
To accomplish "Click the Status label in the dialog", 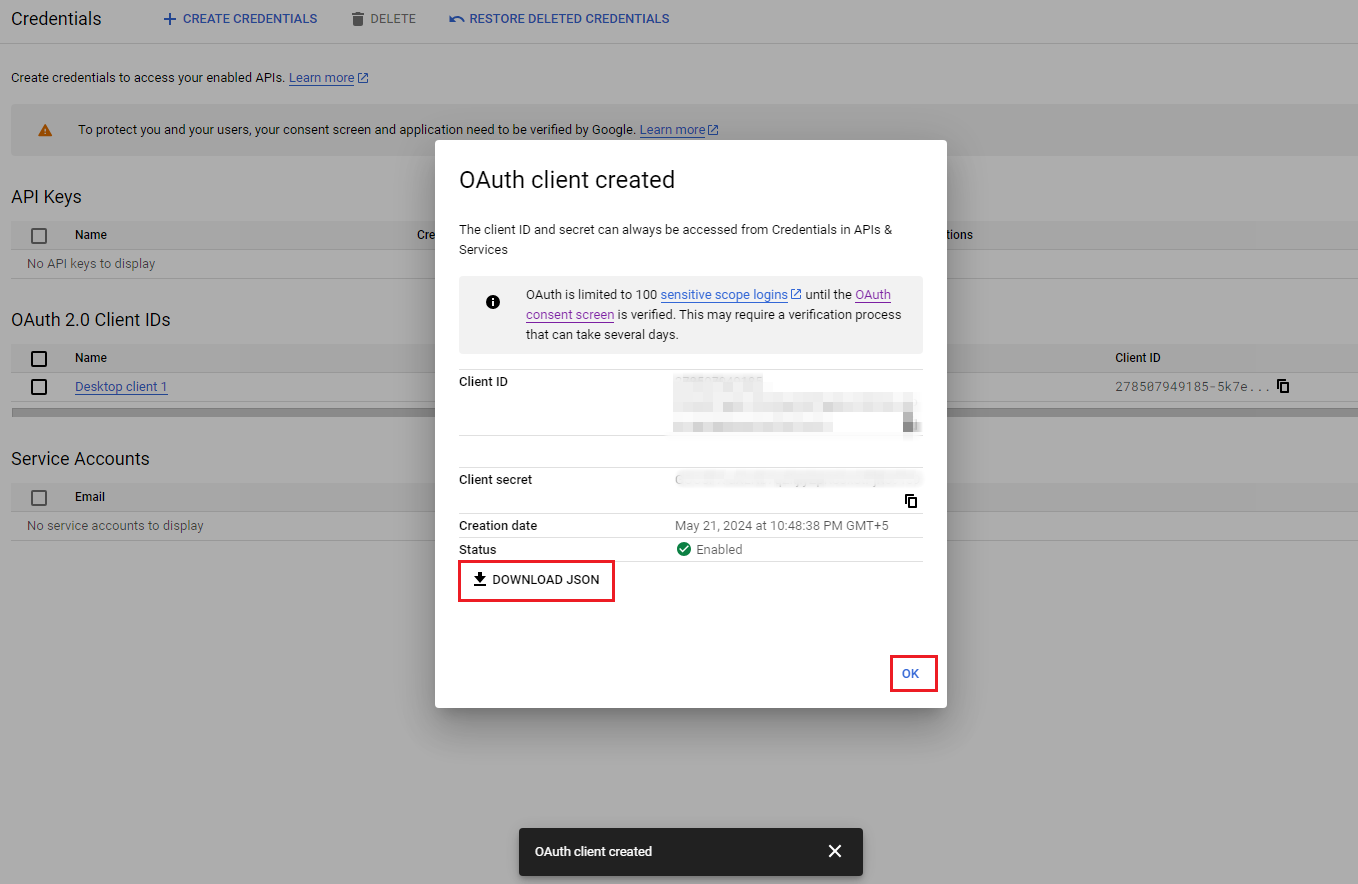I will pos(478,550).
